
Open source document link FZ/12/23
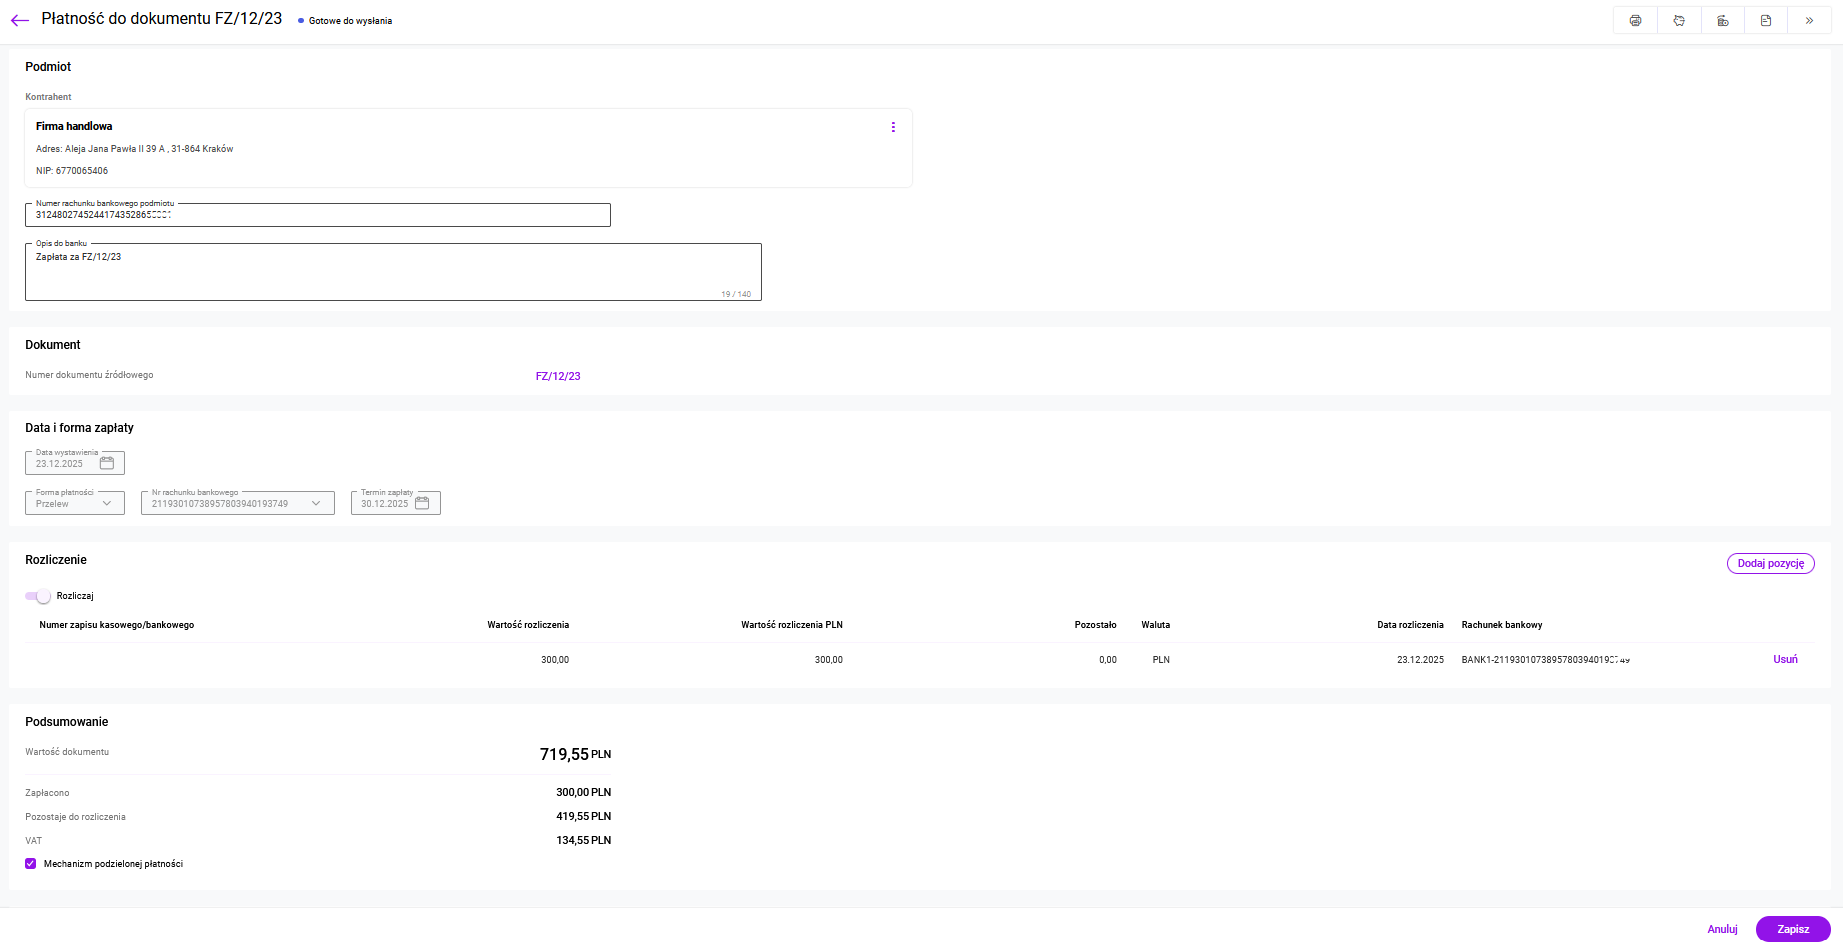[x=558, y=376]
